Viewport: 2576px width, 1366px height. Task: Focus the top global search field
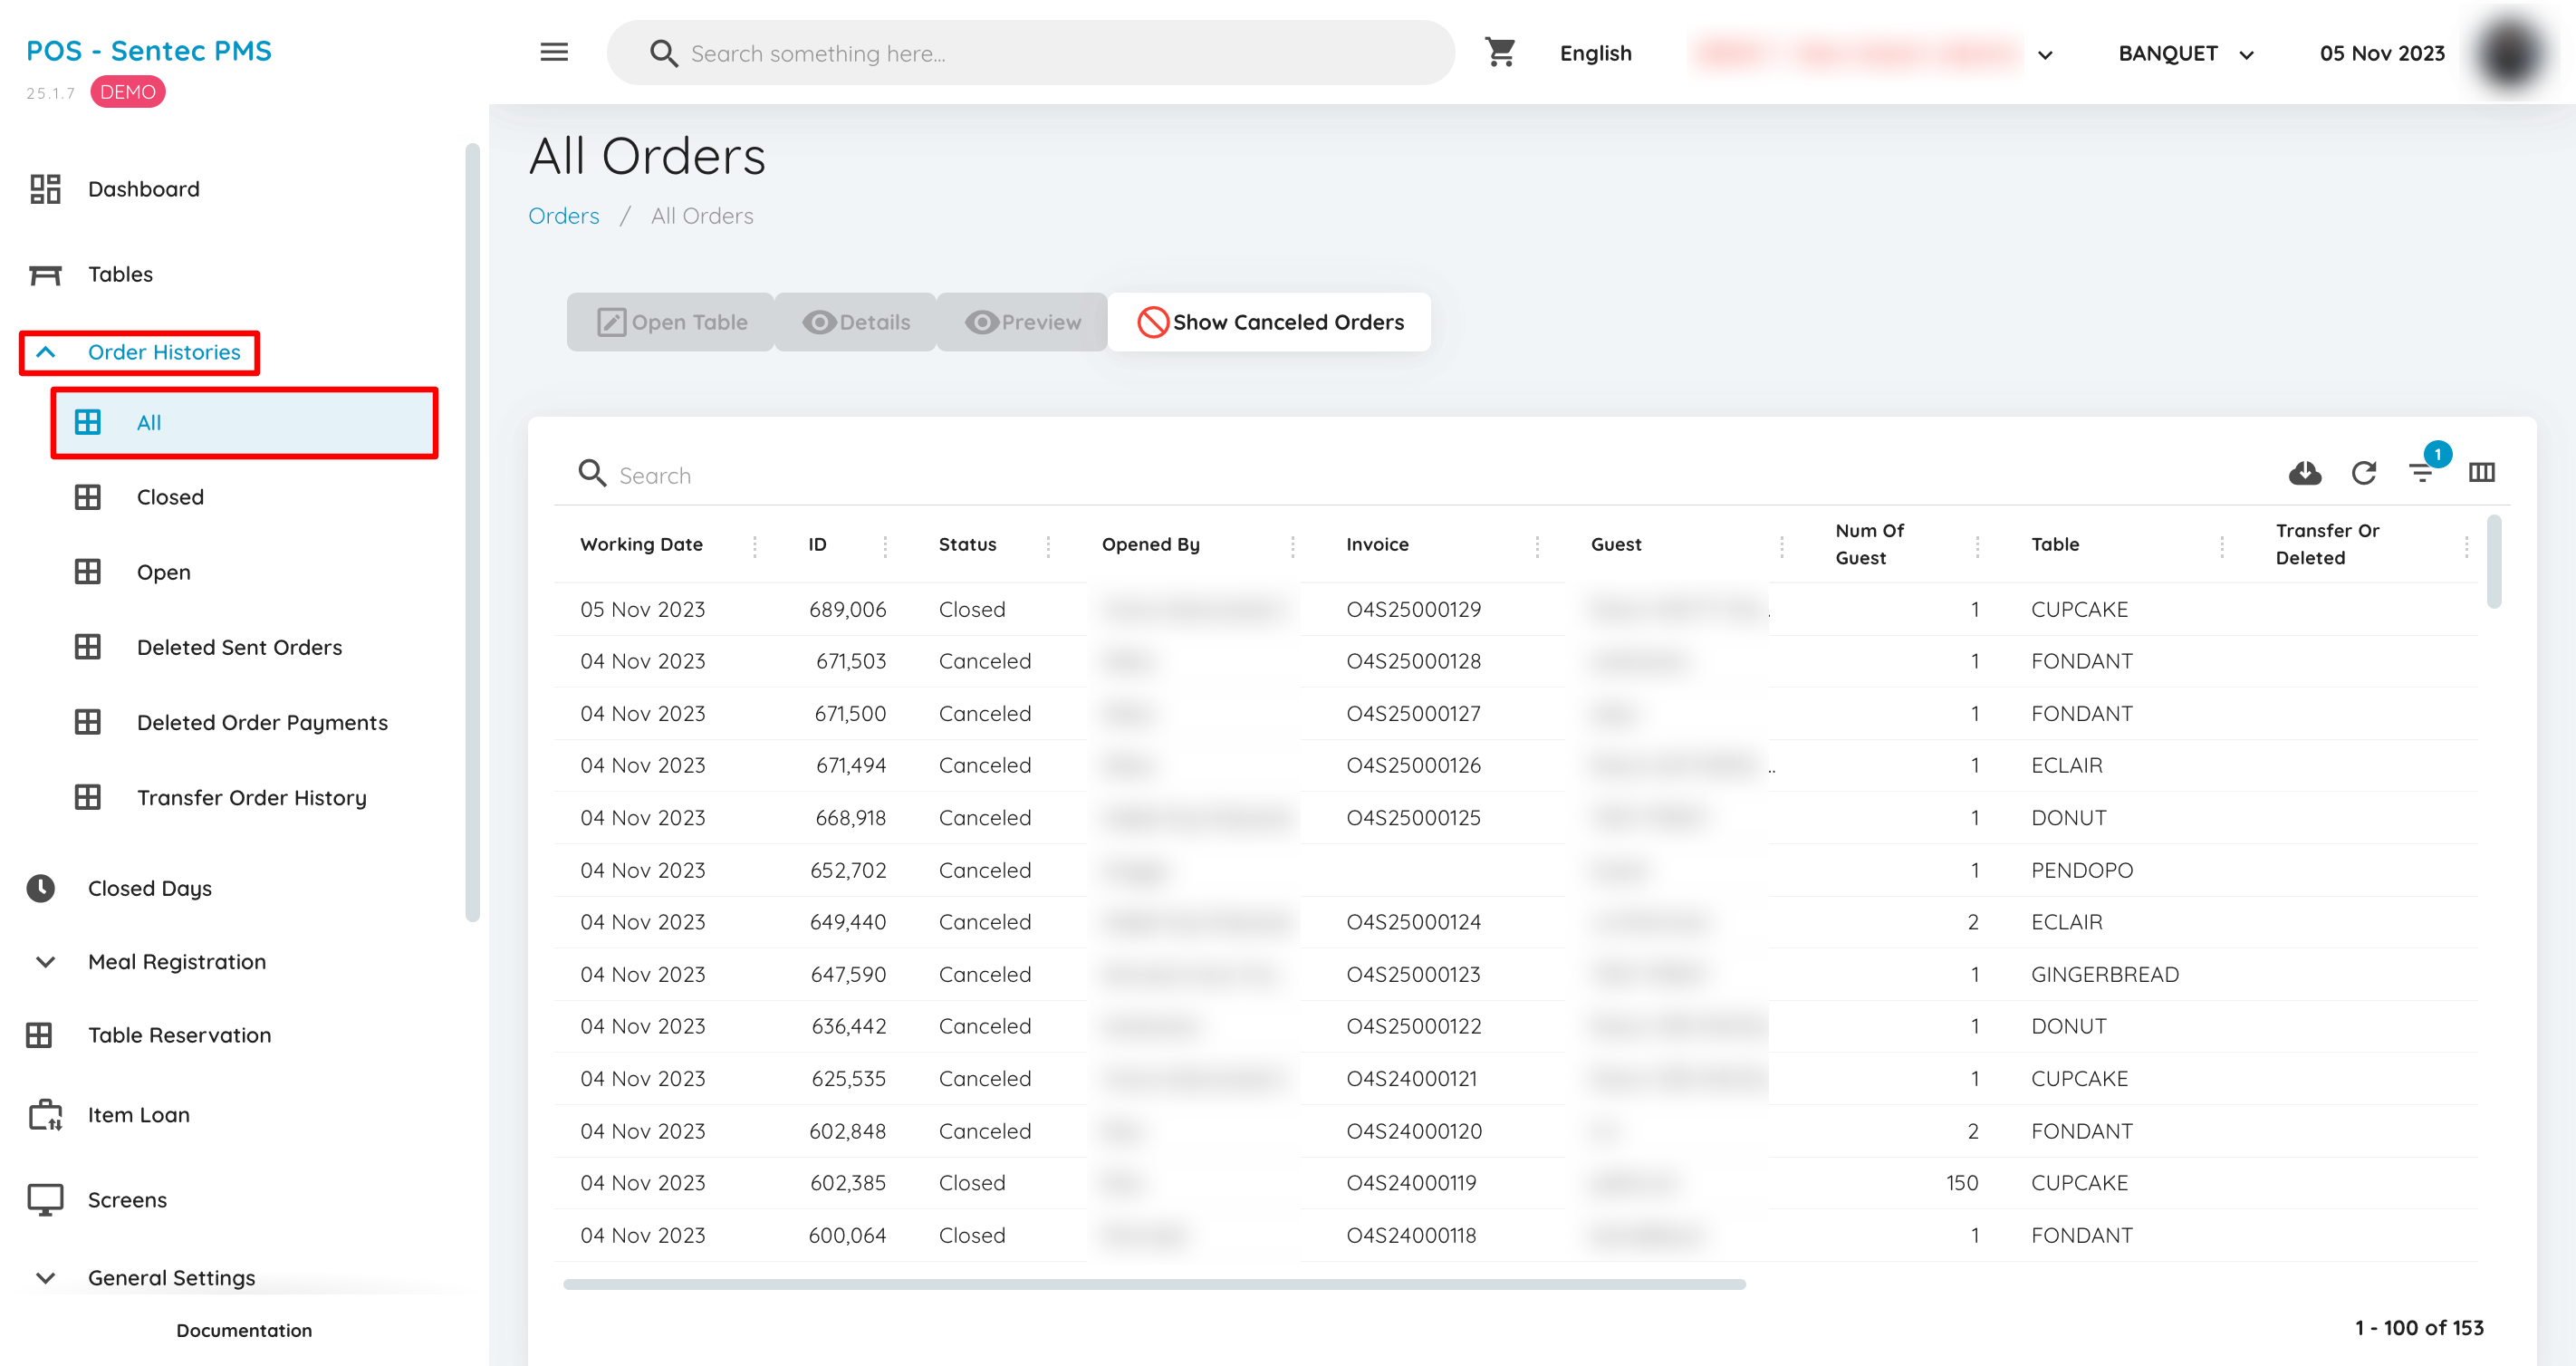point(1030,53)
